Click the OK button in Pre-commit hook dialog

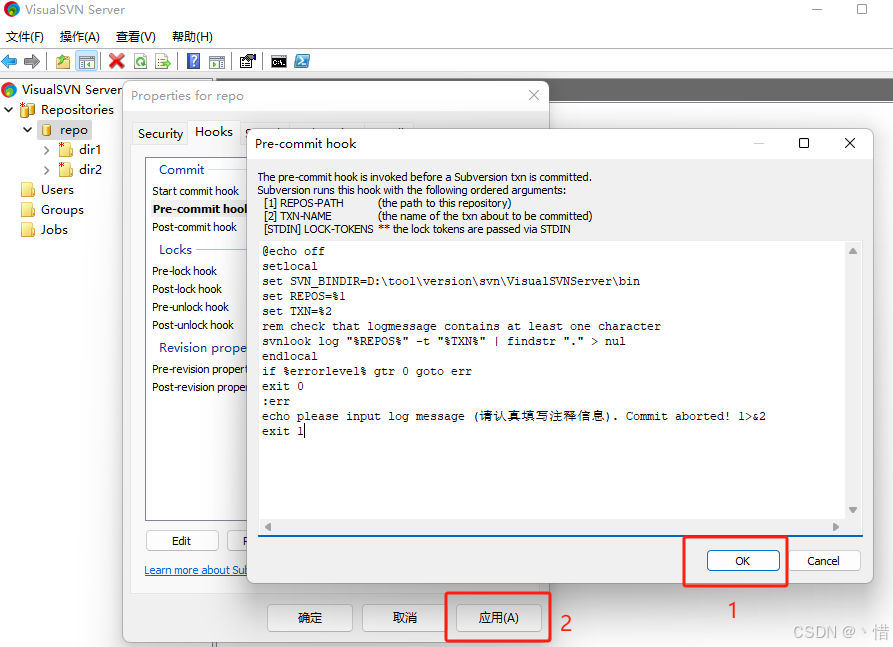point(742,561)
